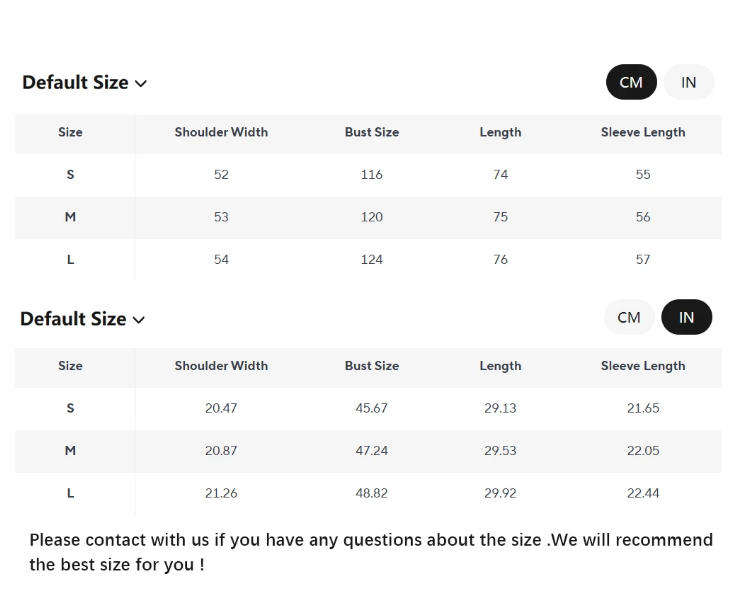
Task: Select size L row in inches table
Action: click(70, 493)
